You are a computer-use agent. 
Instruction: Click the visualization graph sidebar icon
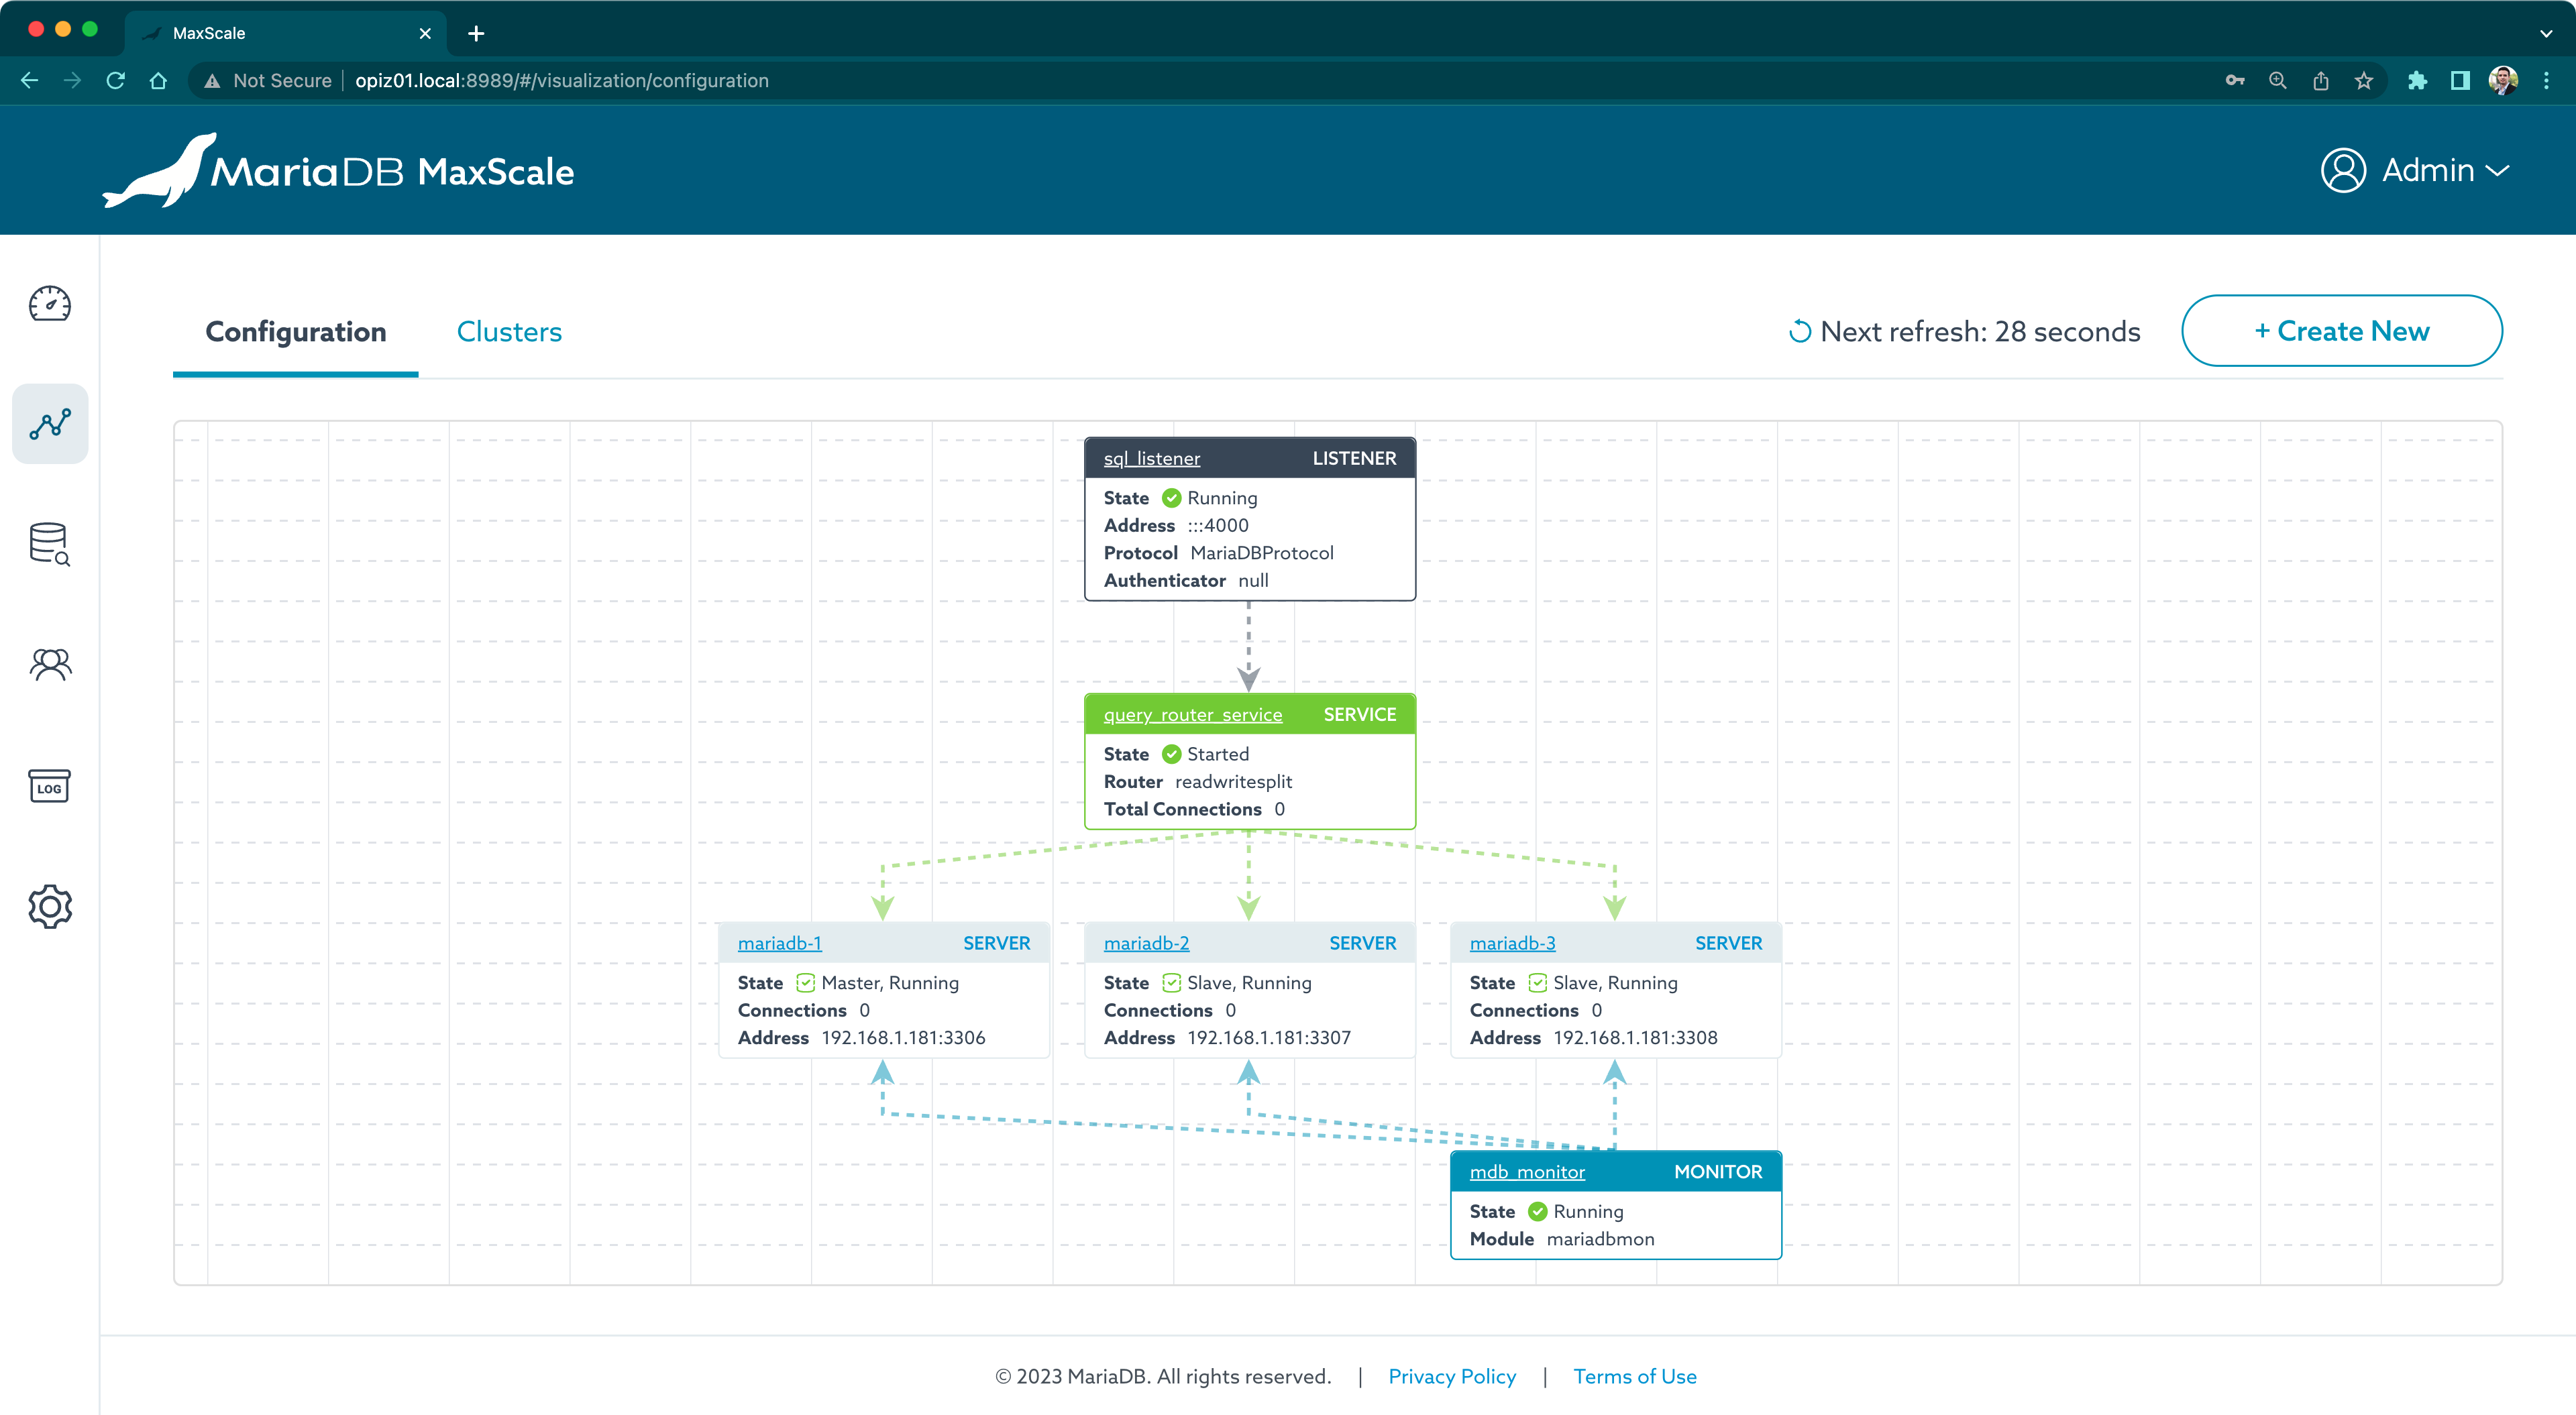[x=50, y=424]
